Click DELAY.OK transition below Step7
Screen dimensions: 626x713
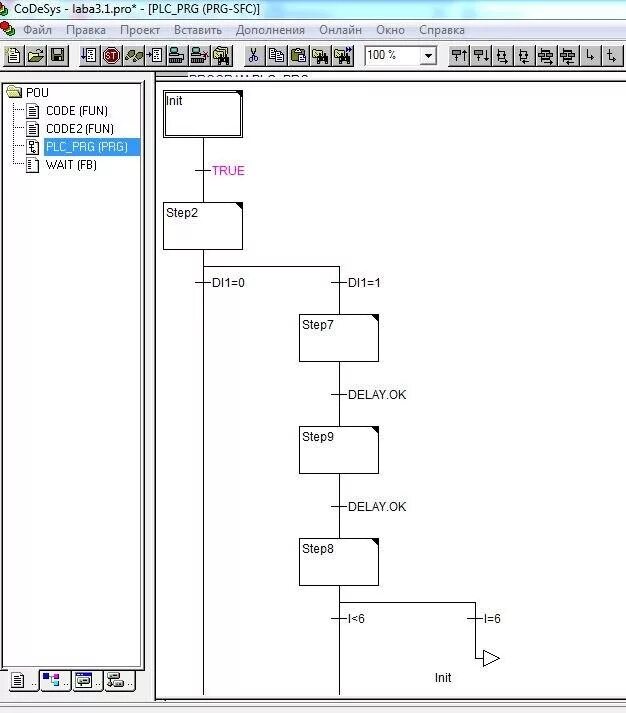tap(377, 395)
